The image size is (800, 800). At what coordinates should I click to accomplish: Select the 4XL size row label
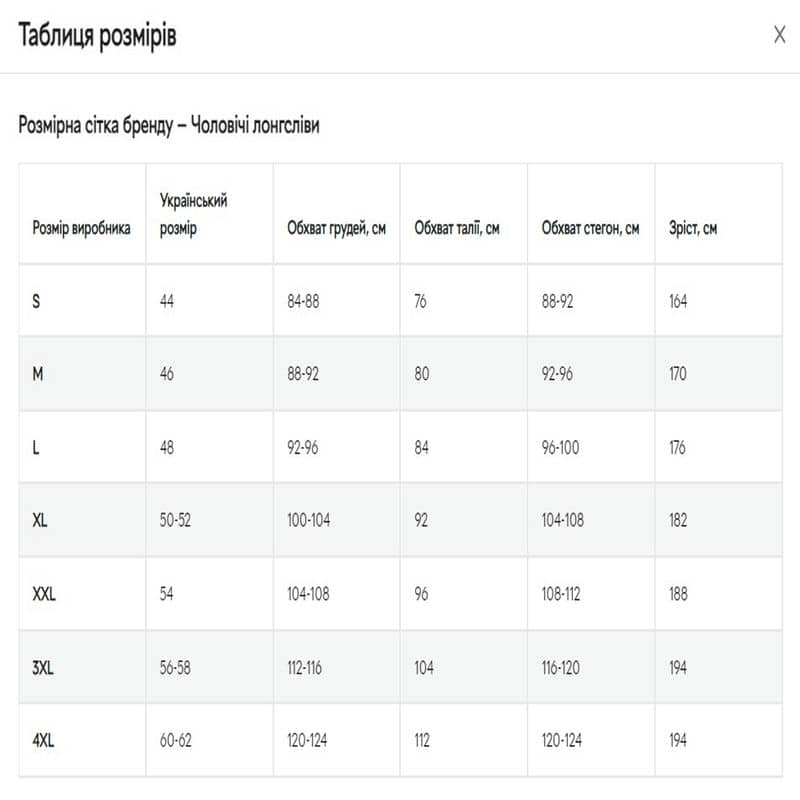pos(43,740)
